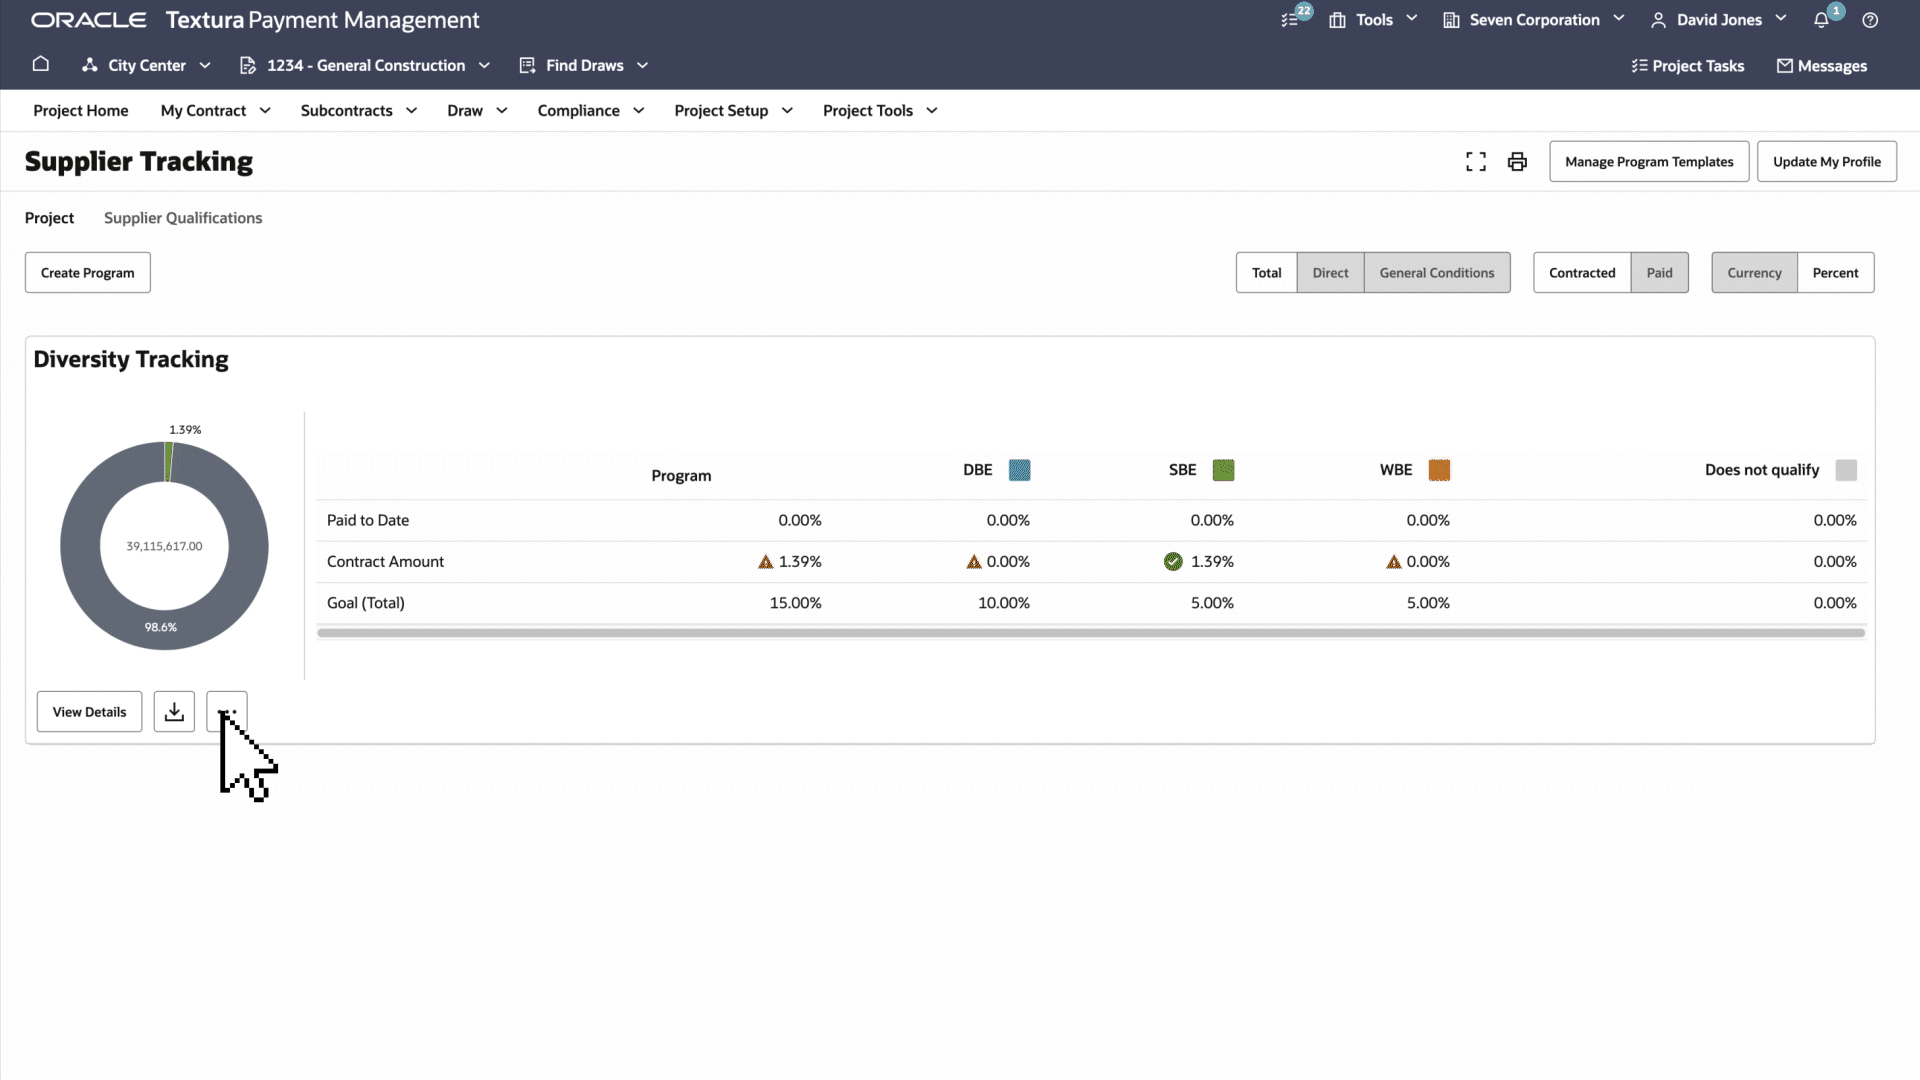
Task: Click the Create Program button
Action: point(88,273)
